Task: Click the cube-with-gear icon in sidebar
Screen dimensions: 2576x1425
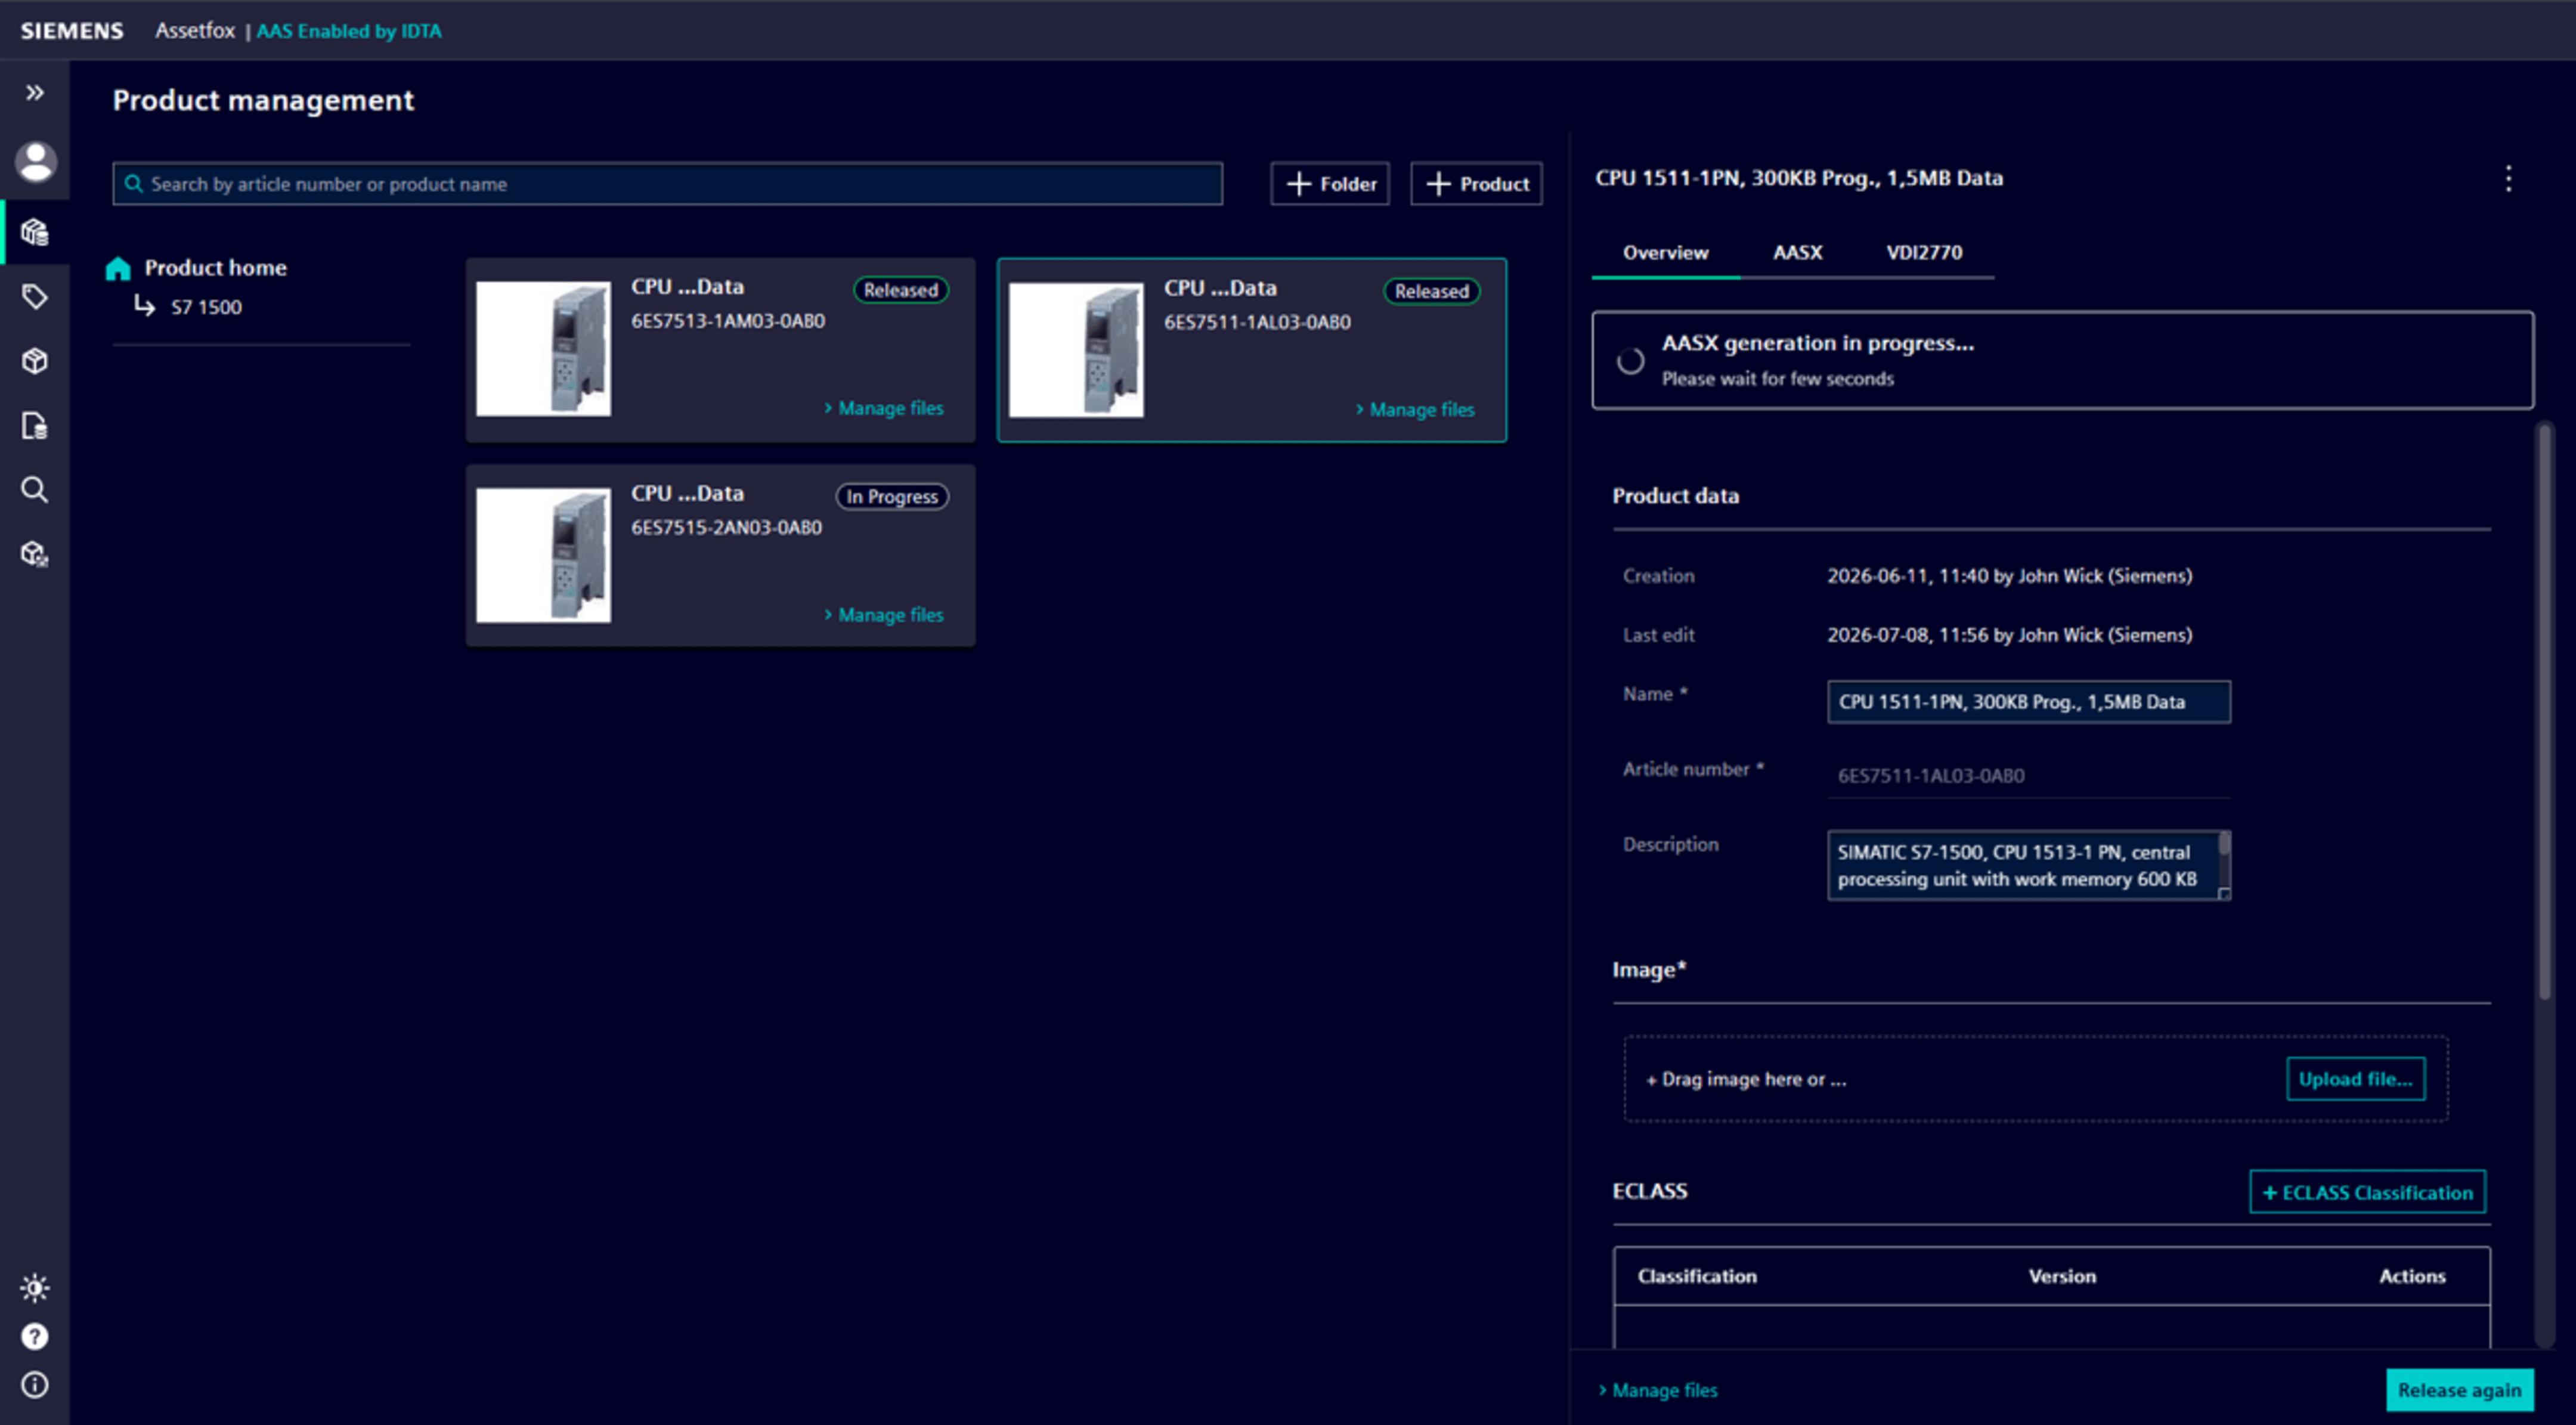Action: 35,554
